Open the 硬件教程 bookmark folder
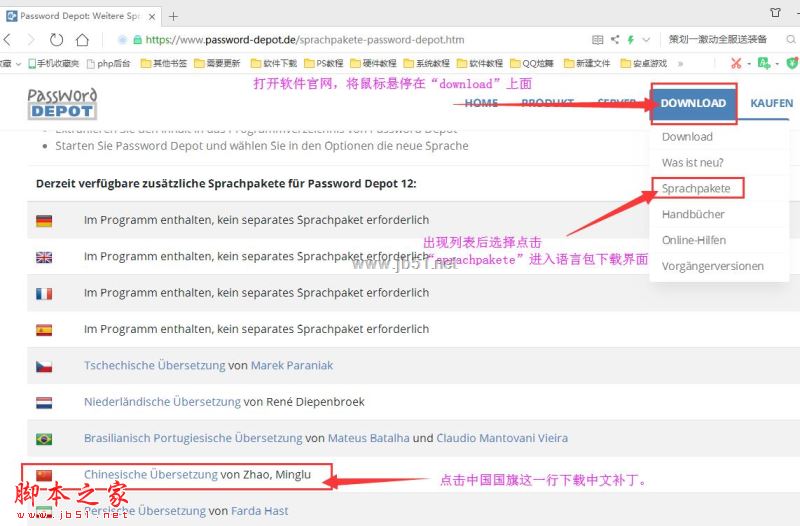Viewport: 800px width, 526px height. pos(373,63)
